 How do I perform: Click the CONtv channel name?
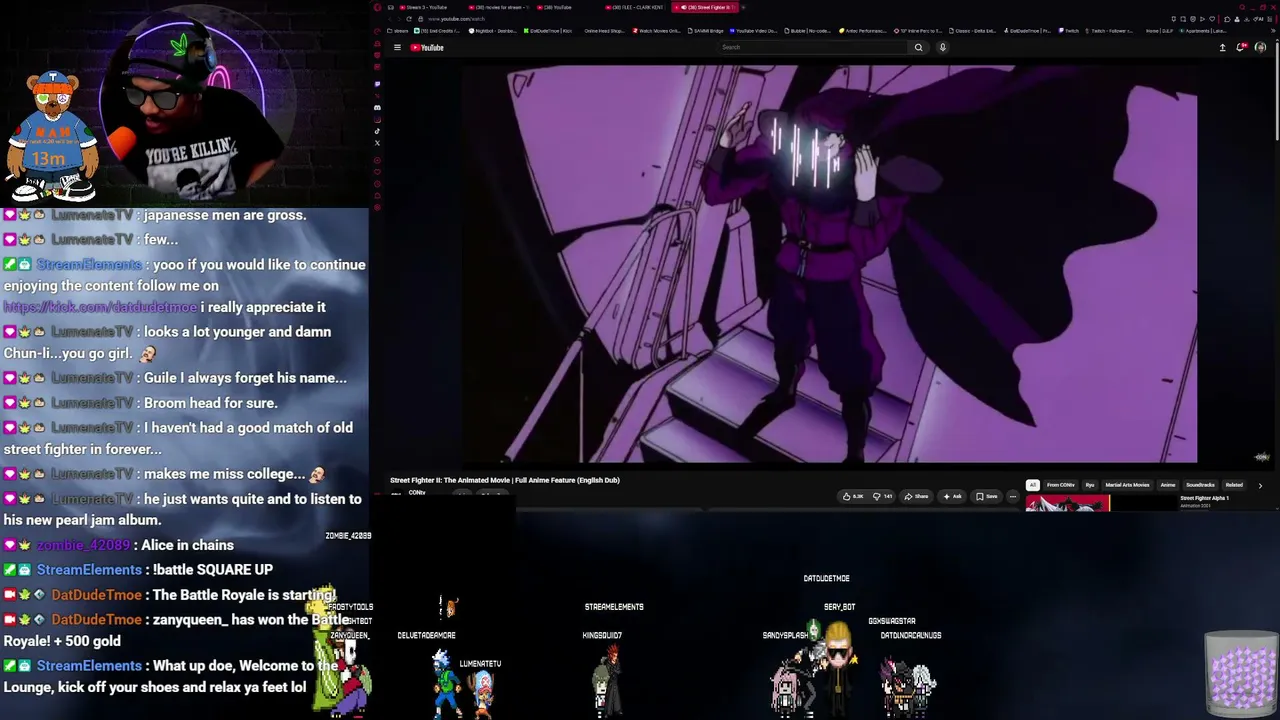tap(417, 493)
